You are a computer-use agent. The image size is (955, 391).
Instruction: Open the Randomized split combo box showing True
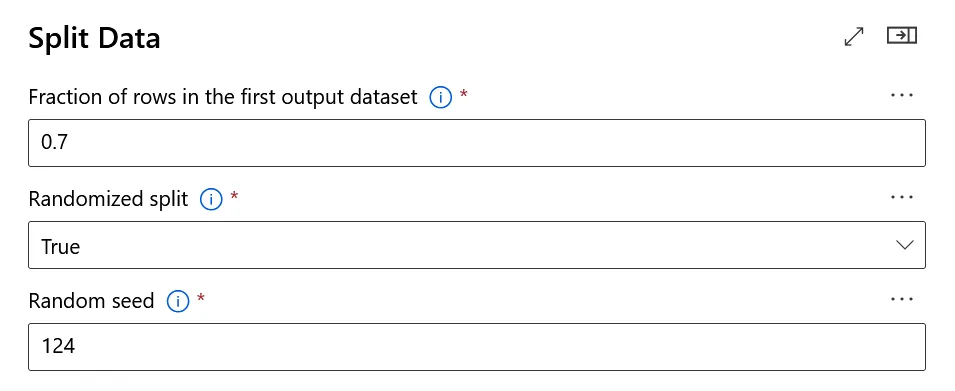tap(477, 245)
